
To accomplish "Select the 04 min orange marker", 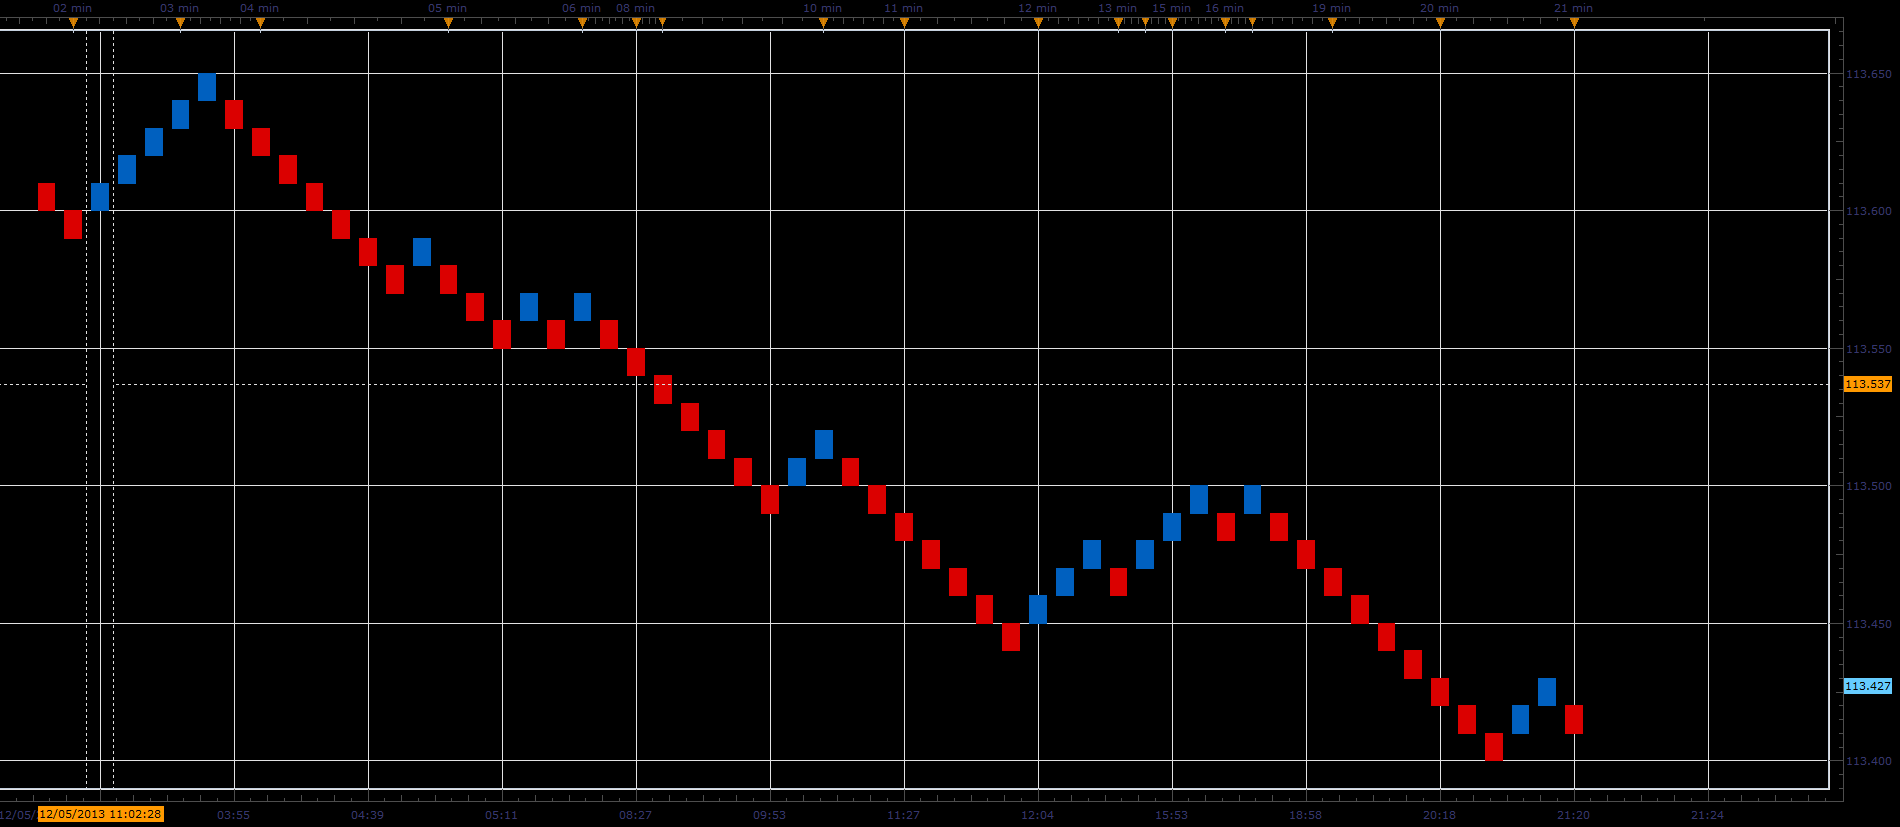I will point(260,22).
